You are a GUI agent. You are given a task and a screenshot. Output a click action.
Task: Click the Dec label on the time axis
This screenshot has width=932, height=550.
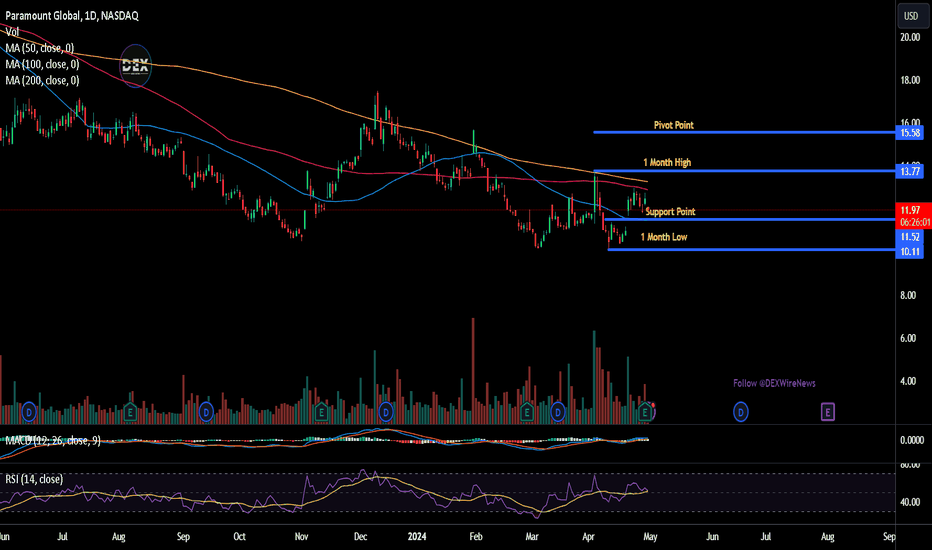pyautogui.click(x=360, y=536)
